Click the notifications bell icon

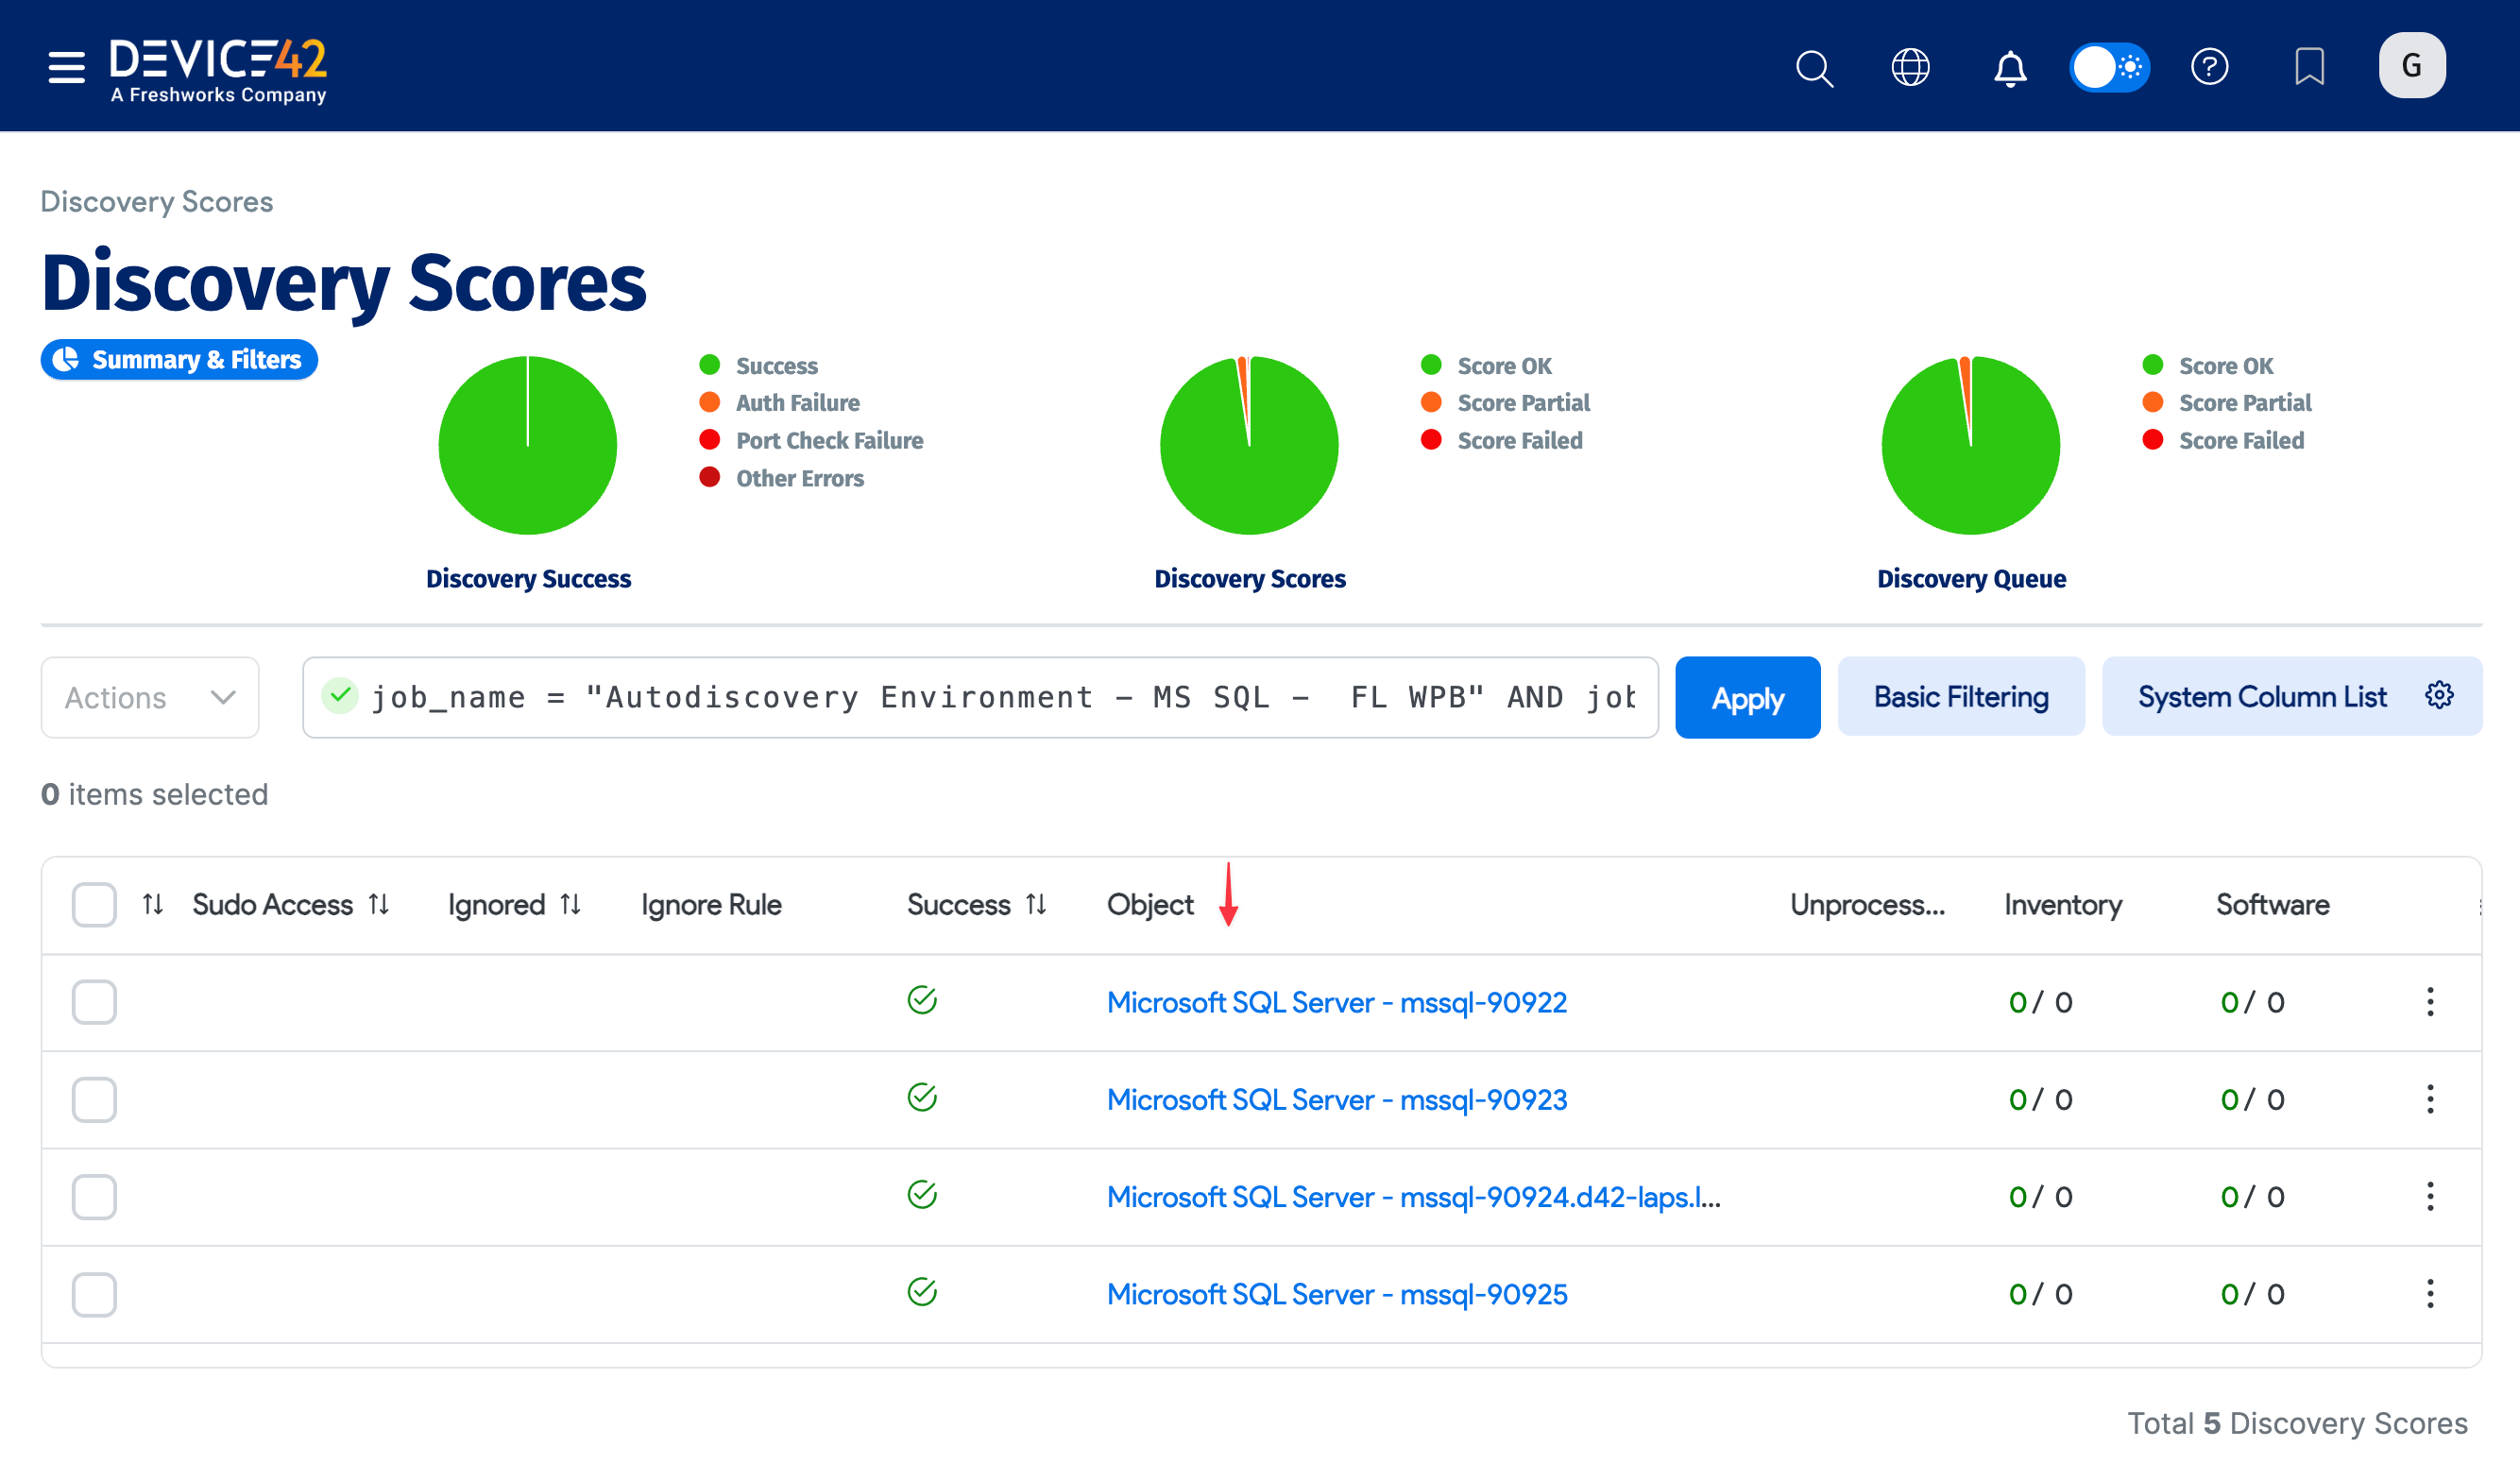2010,67
